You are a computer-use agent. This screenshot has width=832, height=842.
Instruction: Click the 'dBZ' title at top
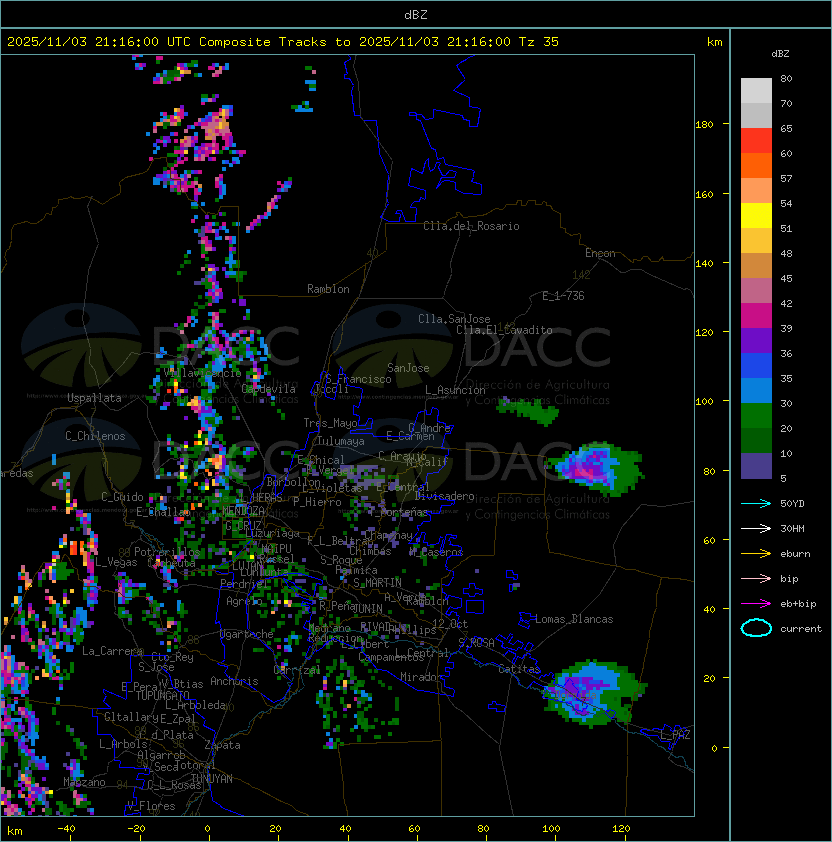(x=416, y=14)
